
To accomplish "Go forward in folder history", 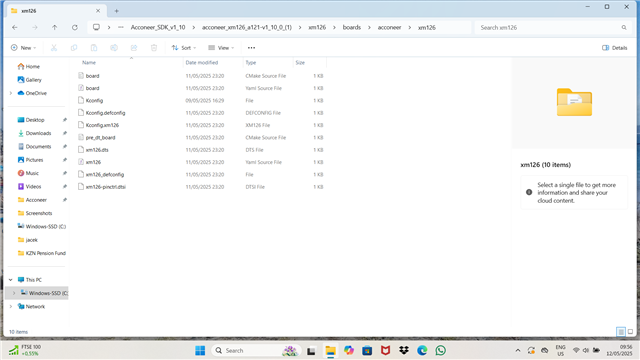I will [35, 27].
